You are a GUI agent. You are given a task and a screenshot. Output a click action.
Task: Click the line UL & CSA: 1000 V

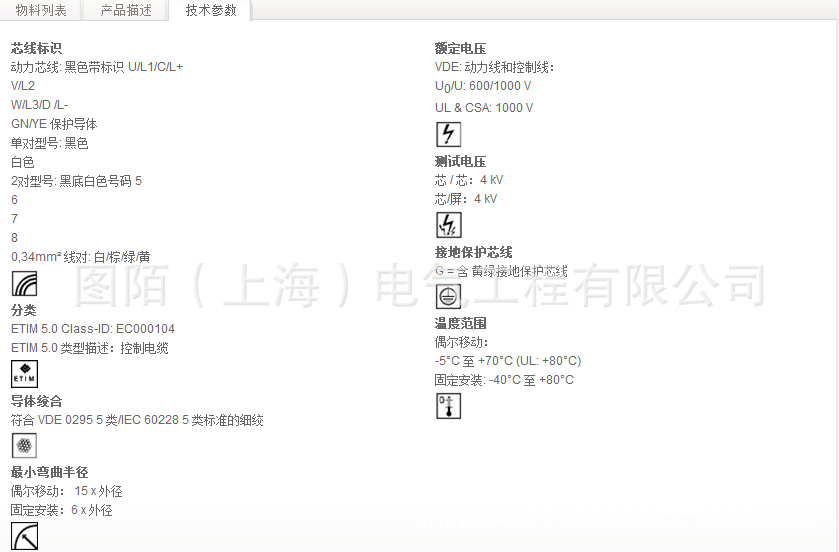[x=484, y=108]
